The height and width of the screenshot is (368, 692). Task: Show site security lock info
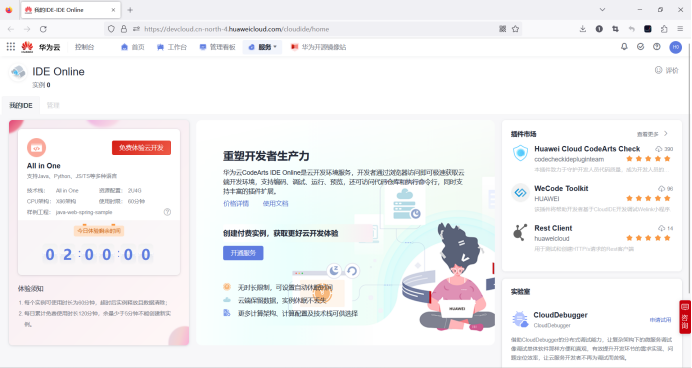(124, 29)
